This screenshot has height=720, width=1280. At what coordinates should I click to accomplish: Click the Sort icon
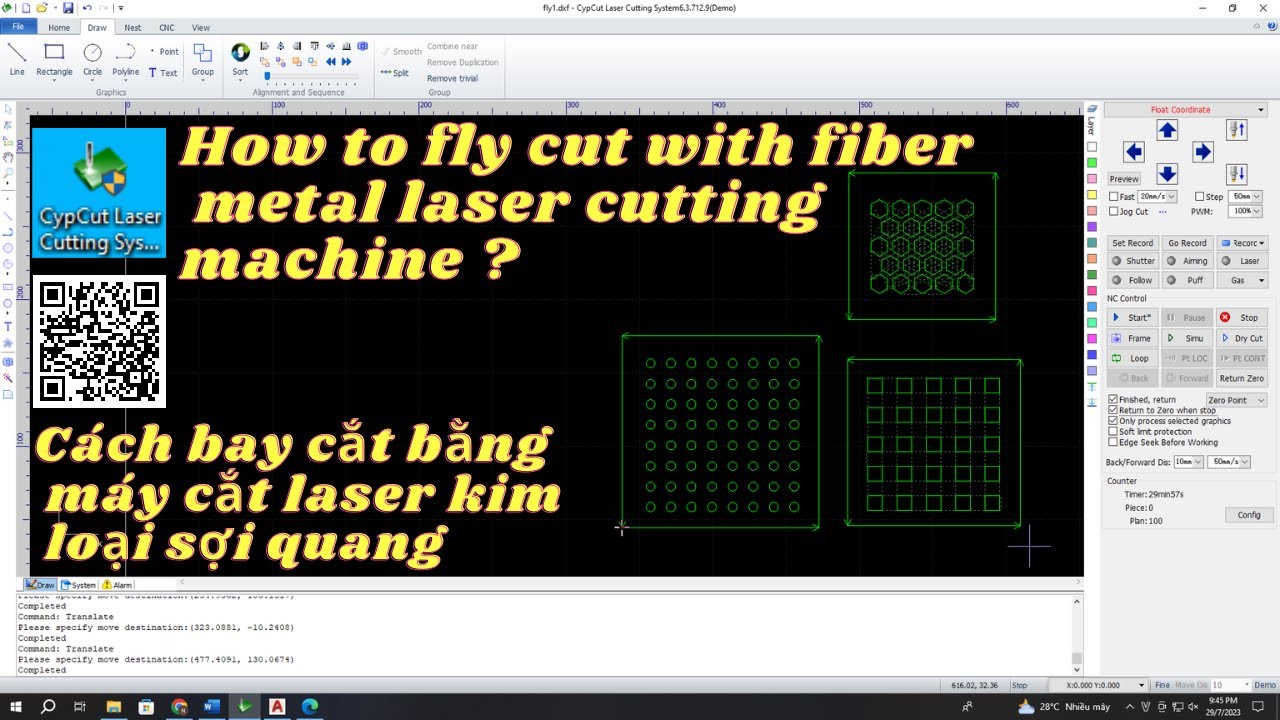point(240,60)
